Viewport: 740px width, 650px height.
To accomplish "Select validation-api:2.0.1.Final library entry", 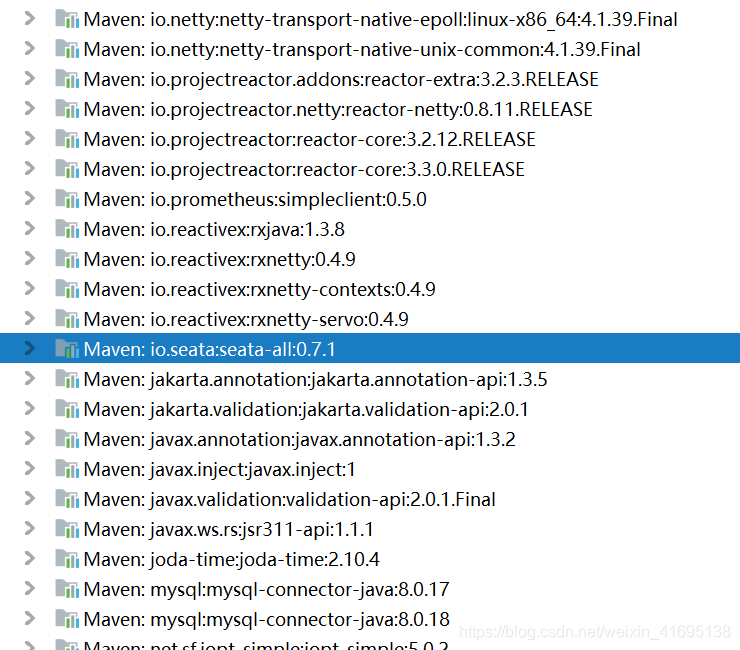I will point(290,499).
